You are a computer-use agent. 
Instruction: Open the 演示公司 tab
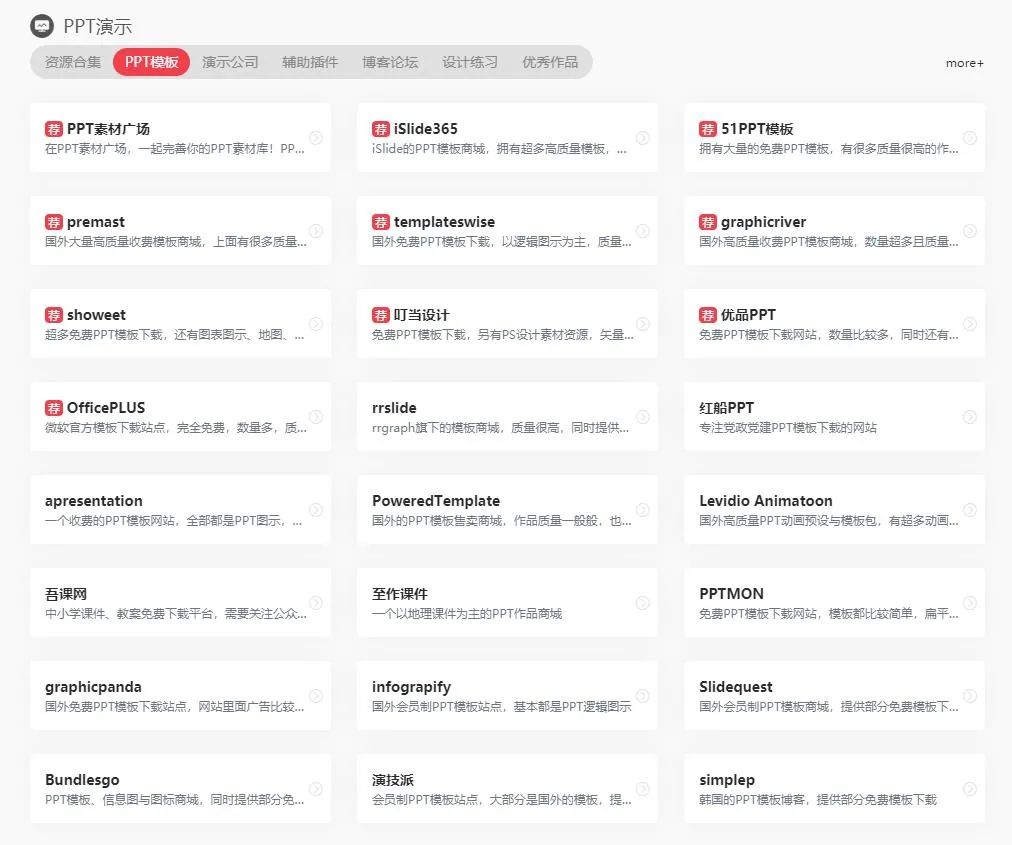click(x=230, y=62)
